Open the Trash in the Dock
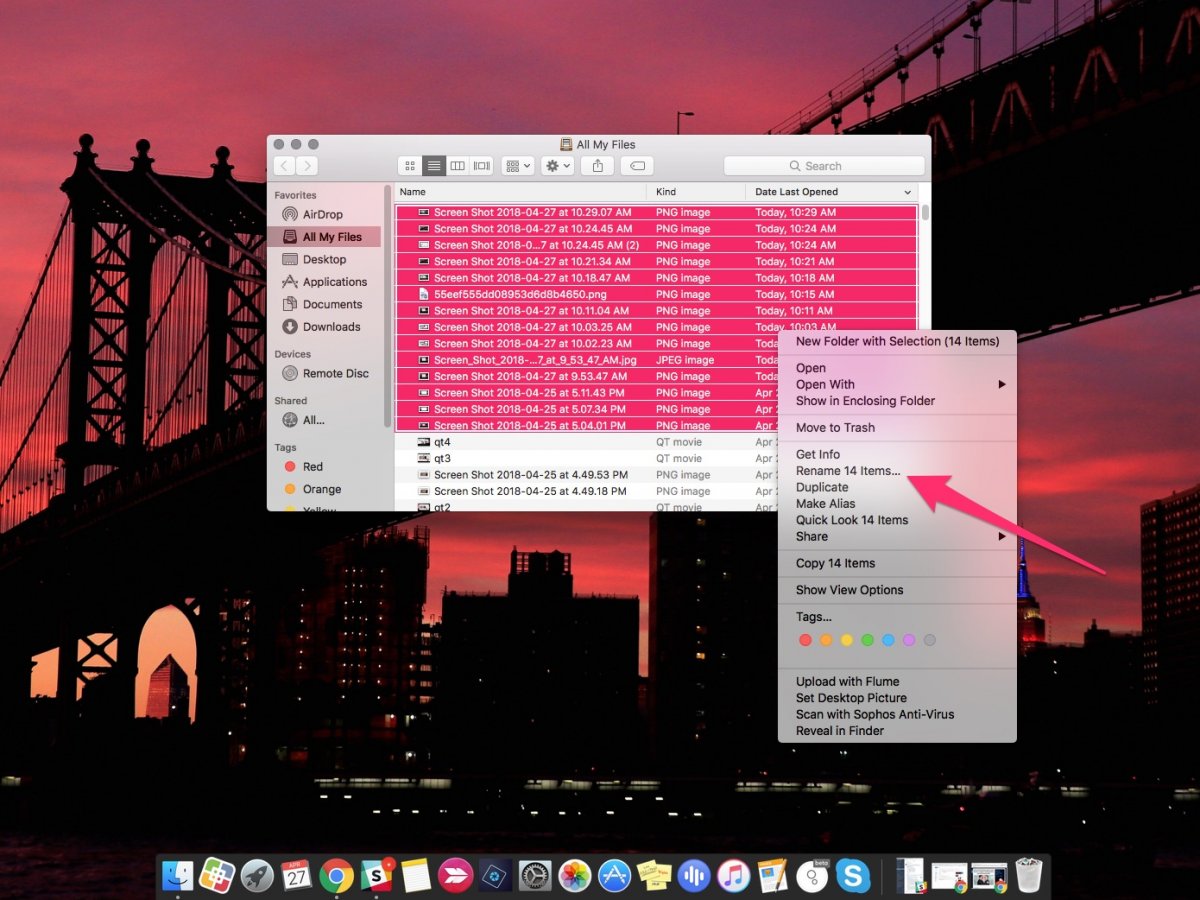Image resolution: width=1200 pixels, height=900 pixels. [x=1028, y=876]
